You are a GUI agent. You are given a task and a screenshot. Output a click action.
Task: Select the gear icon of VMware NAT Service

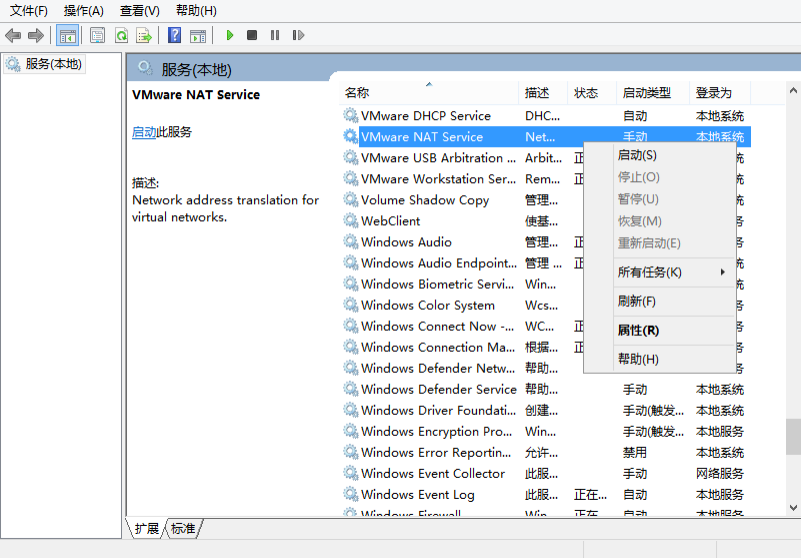pos(350,137)
